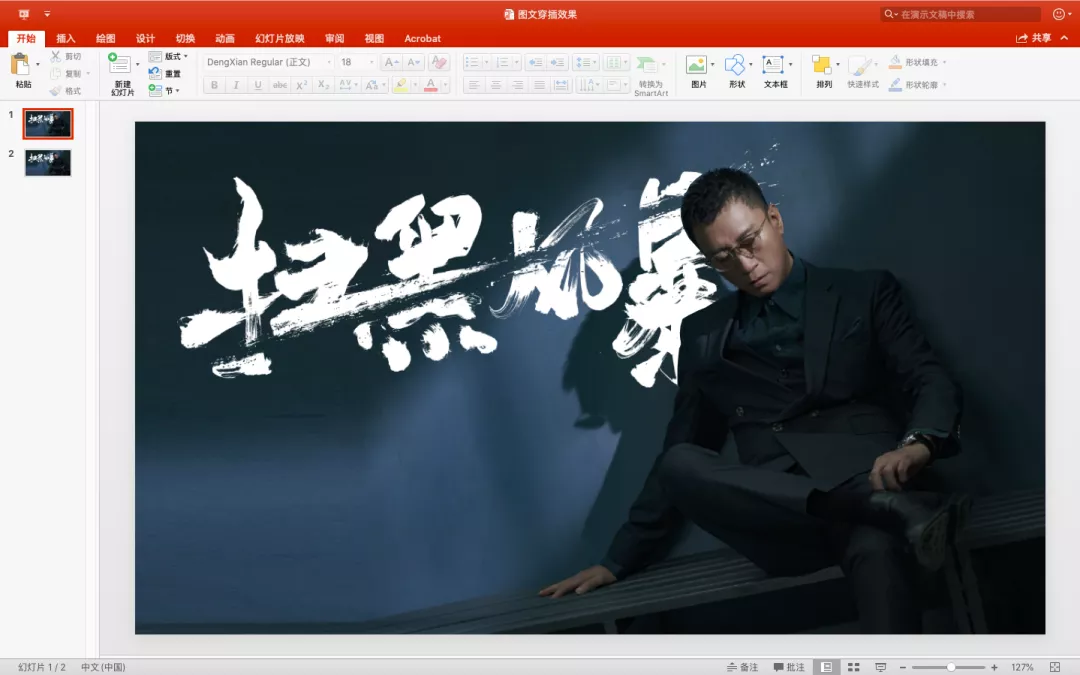This screenshot has width=1080, height=675.
Task: Reset slide layout with 重置
Action: (165, 74)
